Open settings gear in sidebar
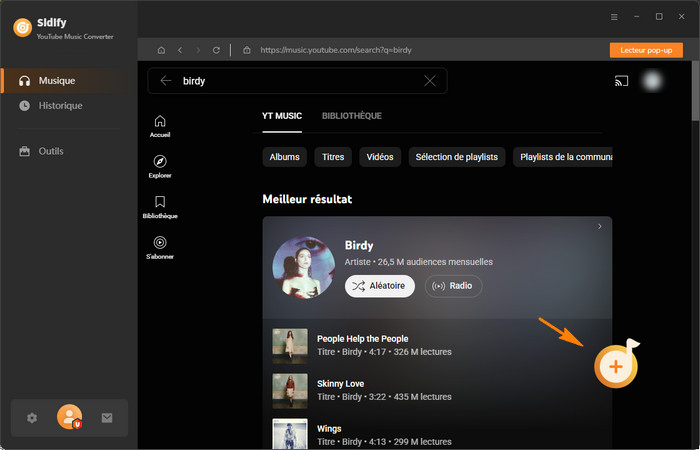Viewport: 700px width, 450px height. (32, 418)
